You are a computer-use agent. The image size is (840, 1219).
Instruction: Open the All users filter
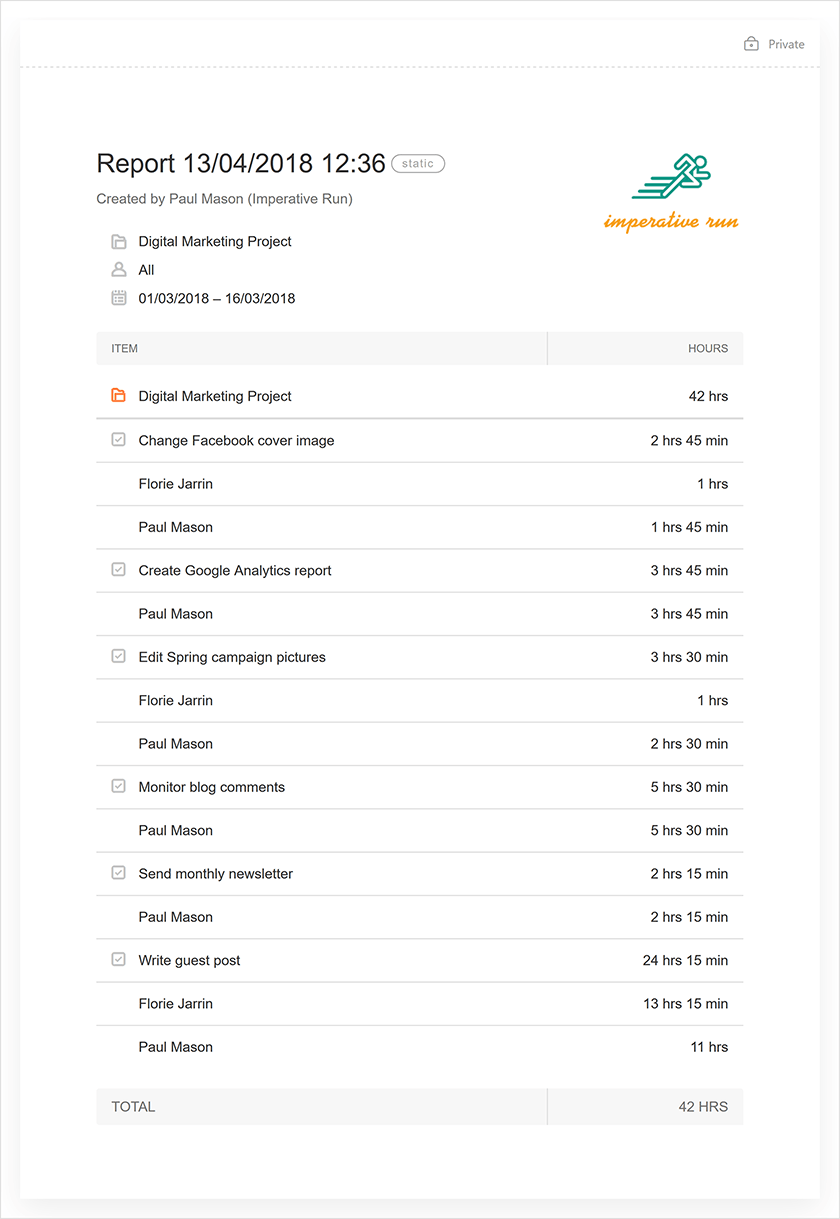[147, 270]
